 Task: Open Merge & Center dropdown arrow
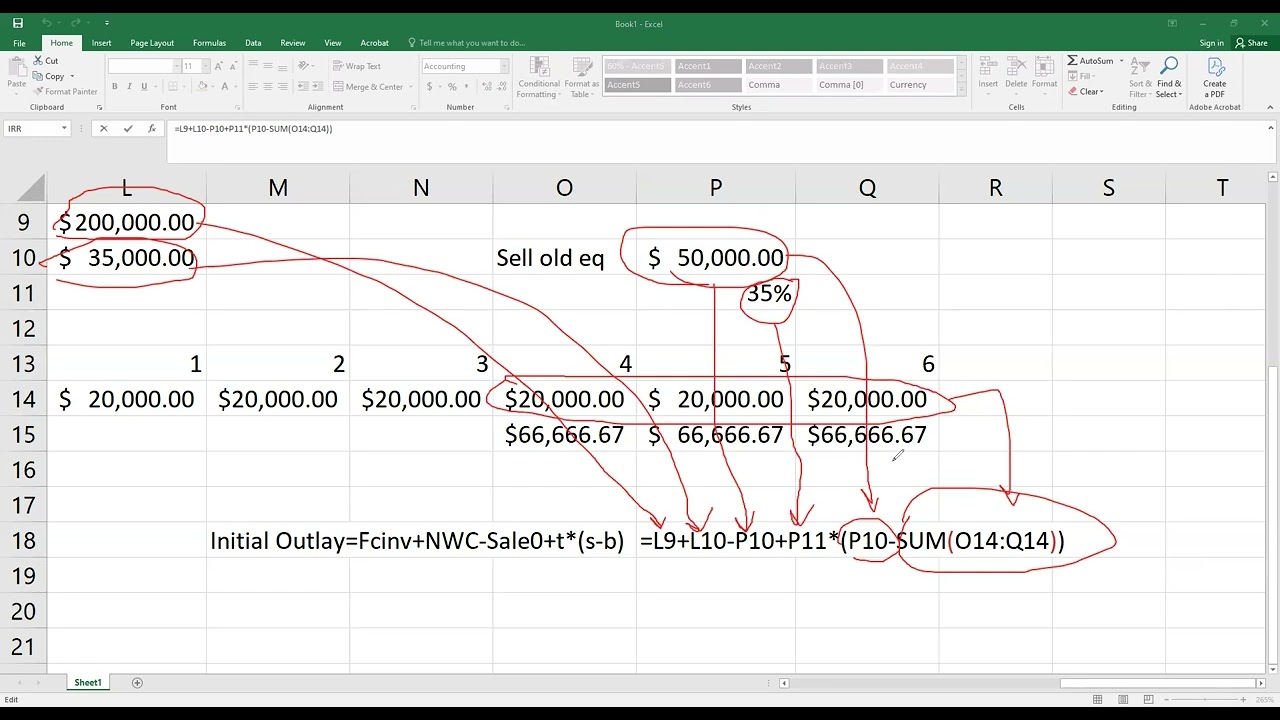[x=409, y=87]
